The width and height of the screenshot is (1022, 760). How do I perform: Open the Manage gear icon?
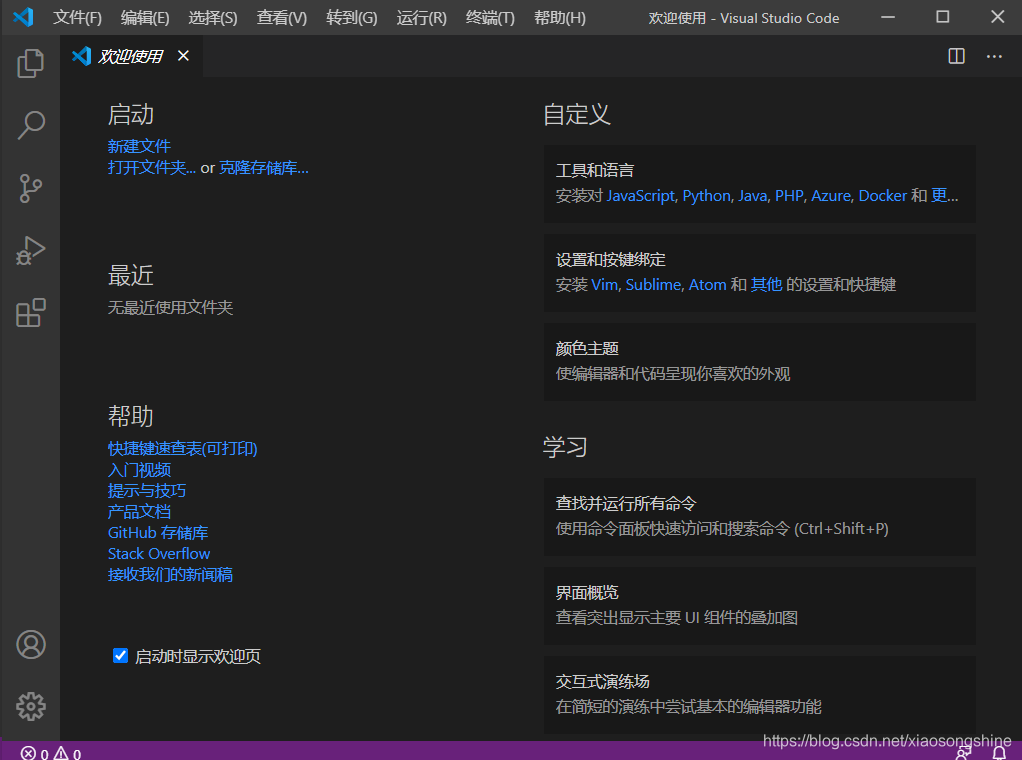tap(30, 707)
